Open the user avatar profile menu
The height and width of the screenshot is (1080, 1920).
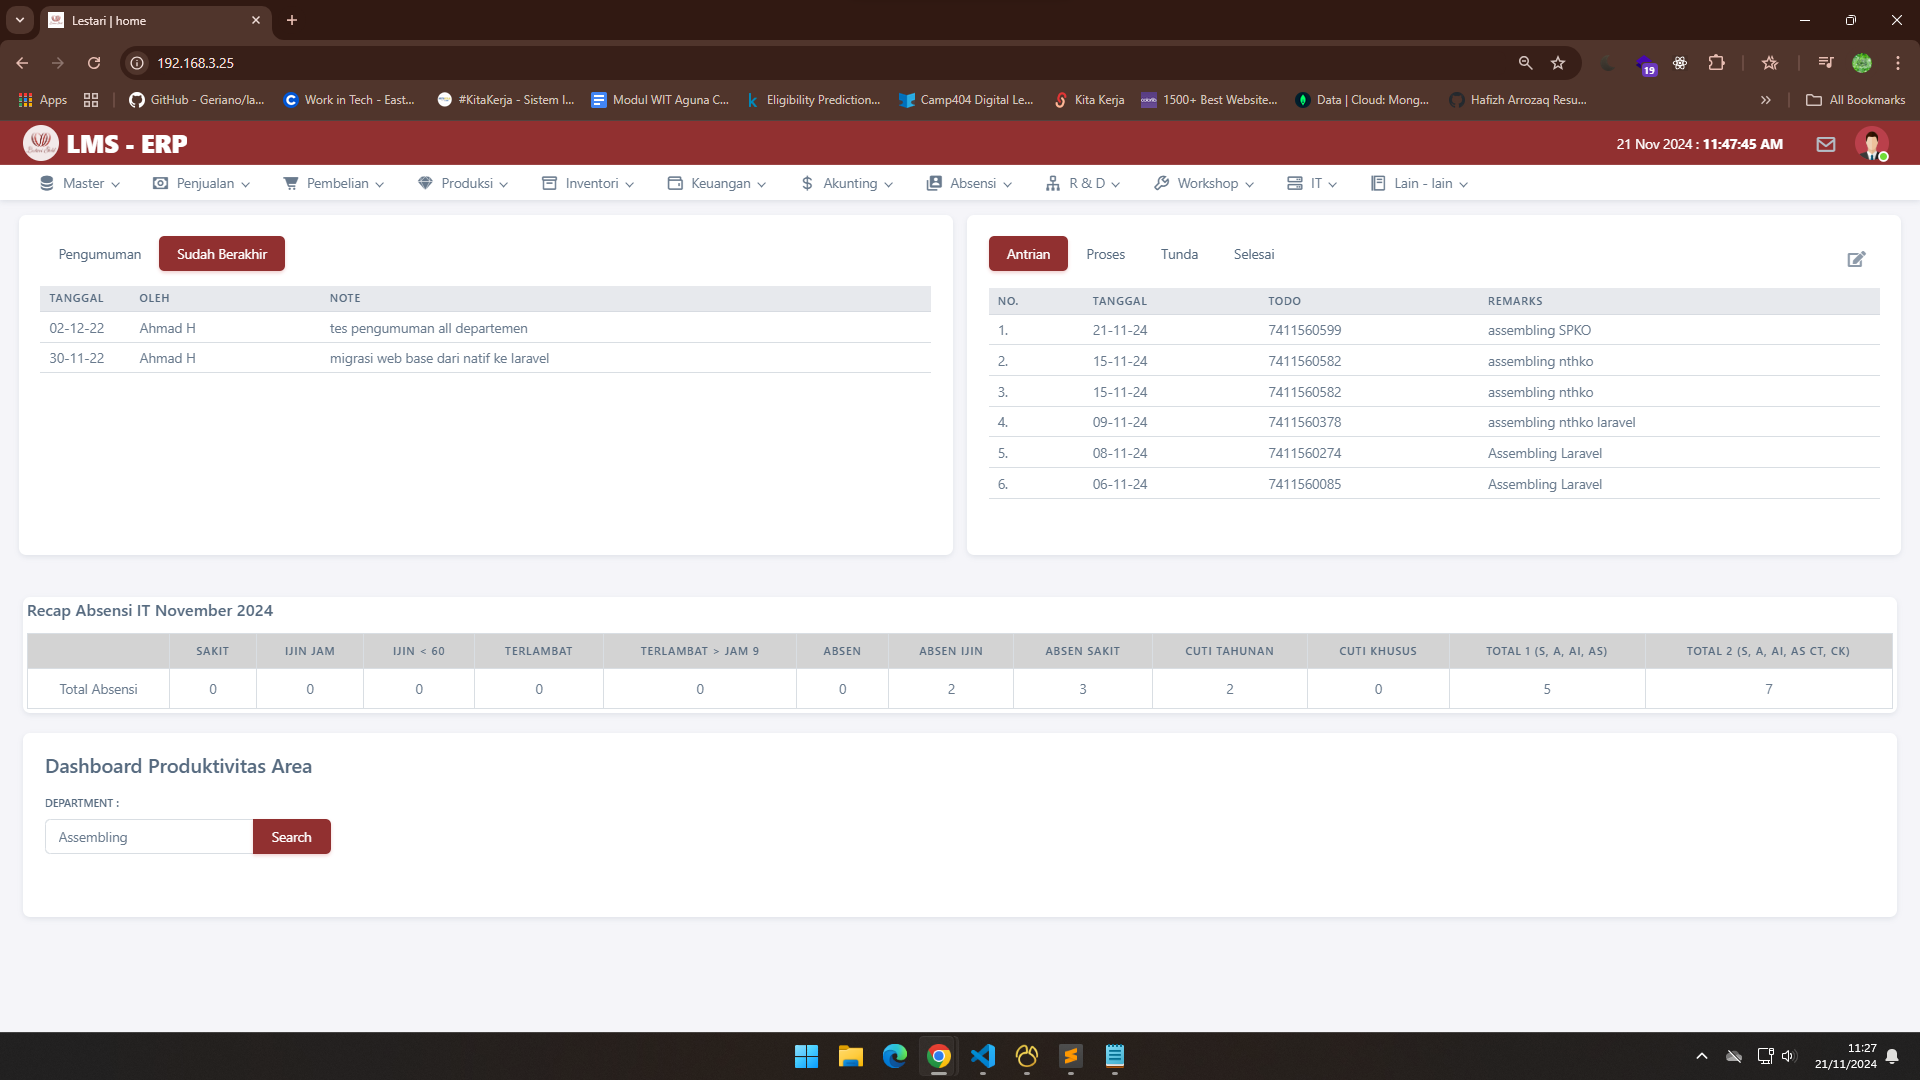pyautogui.click(x=1871, y=144)
